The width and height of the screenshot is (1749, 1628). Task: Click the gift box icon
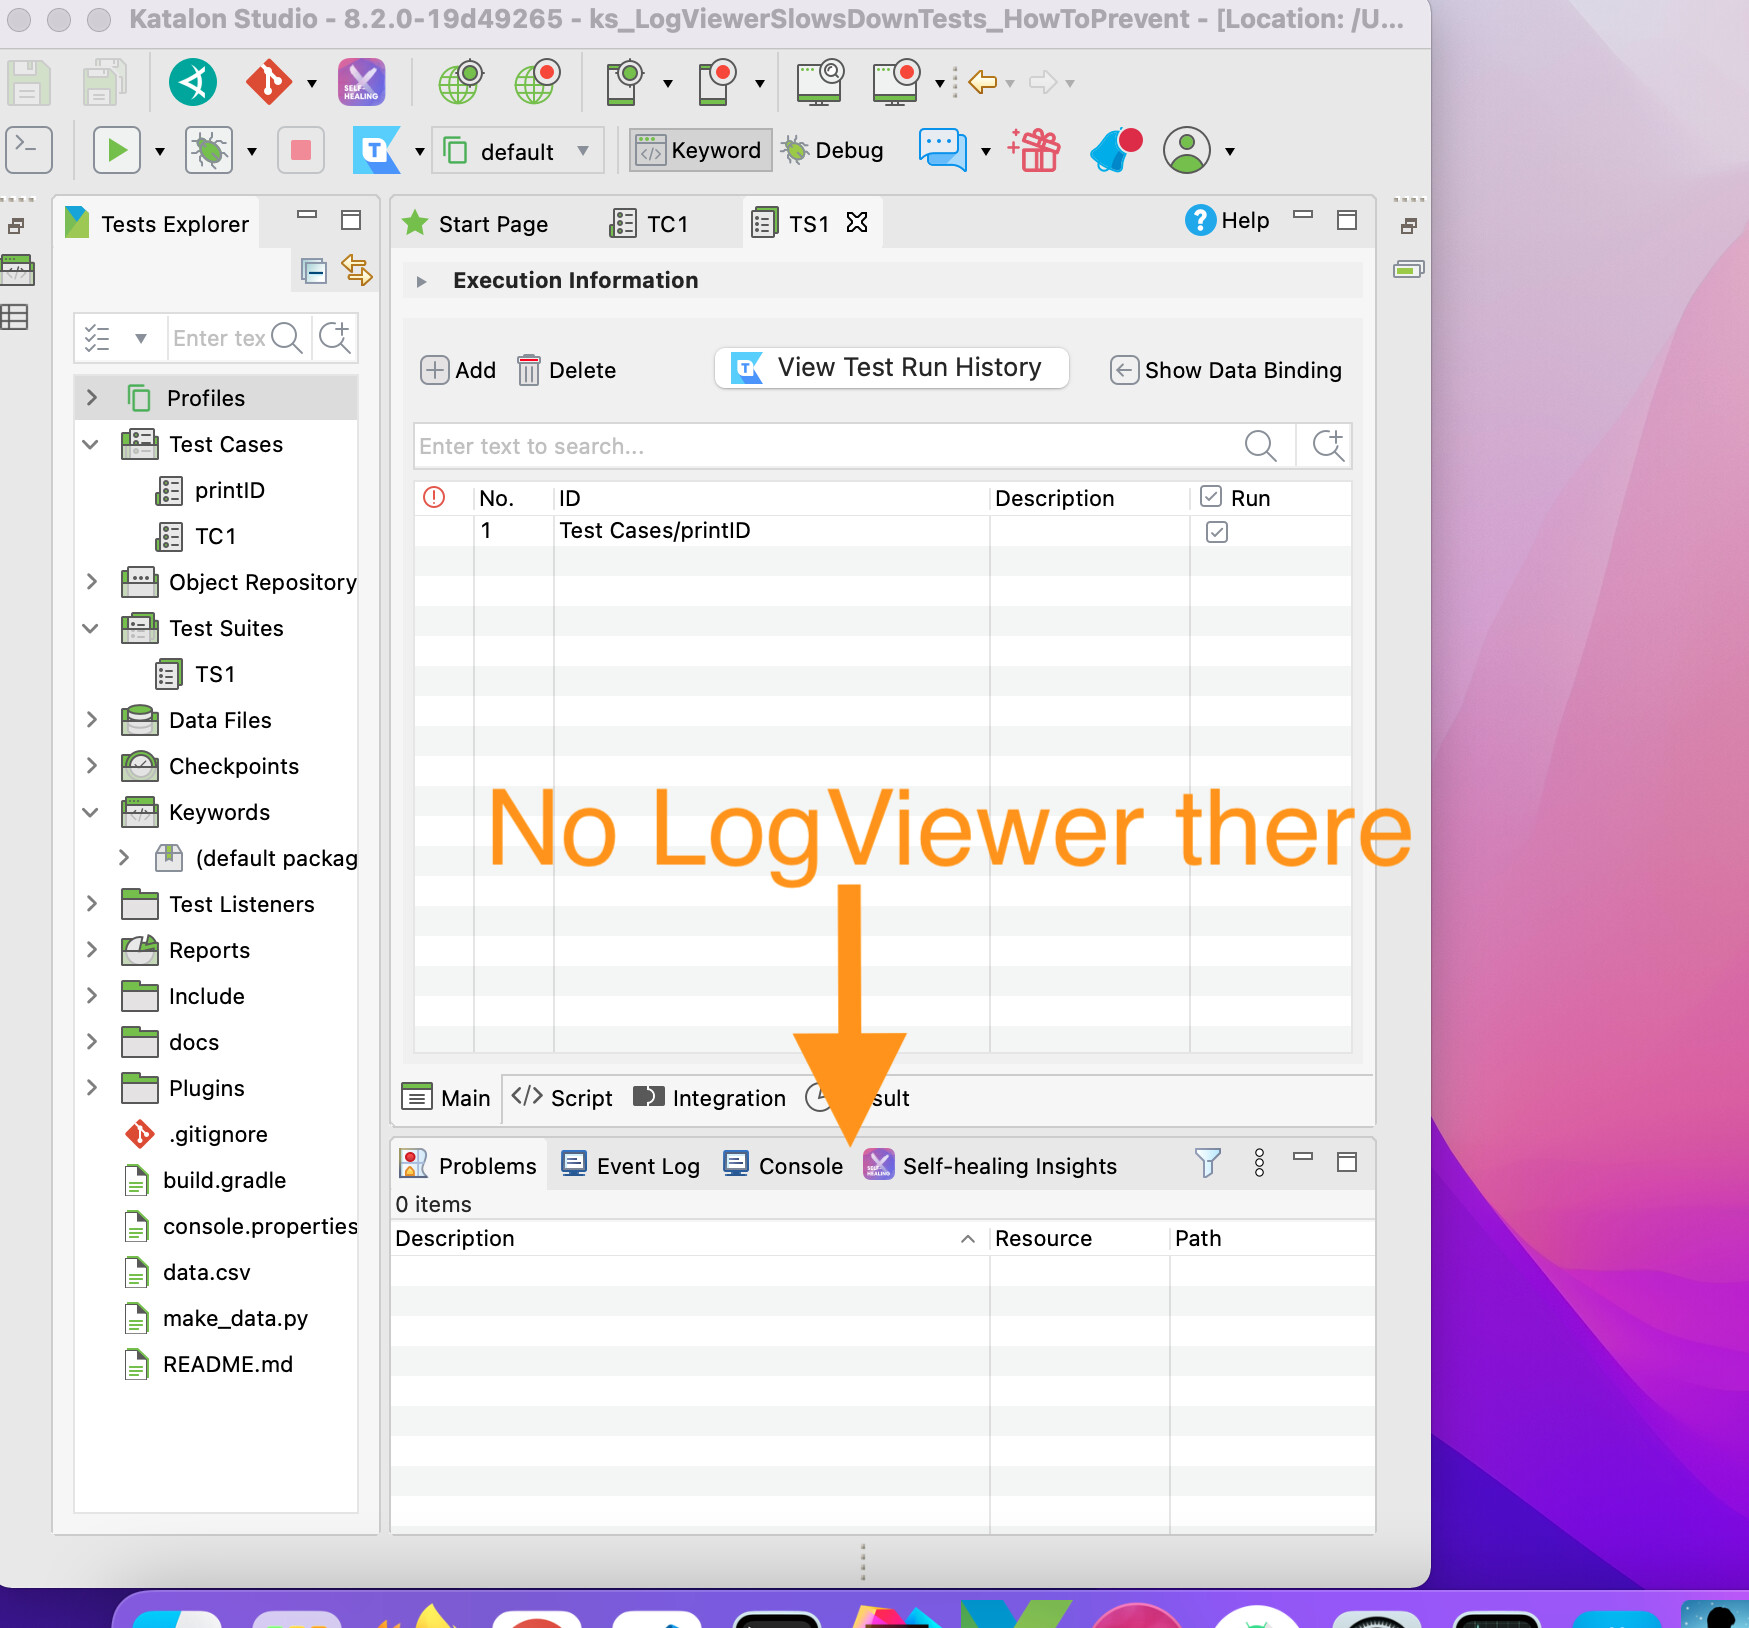pyautogui.click(x=1034, y=150)
